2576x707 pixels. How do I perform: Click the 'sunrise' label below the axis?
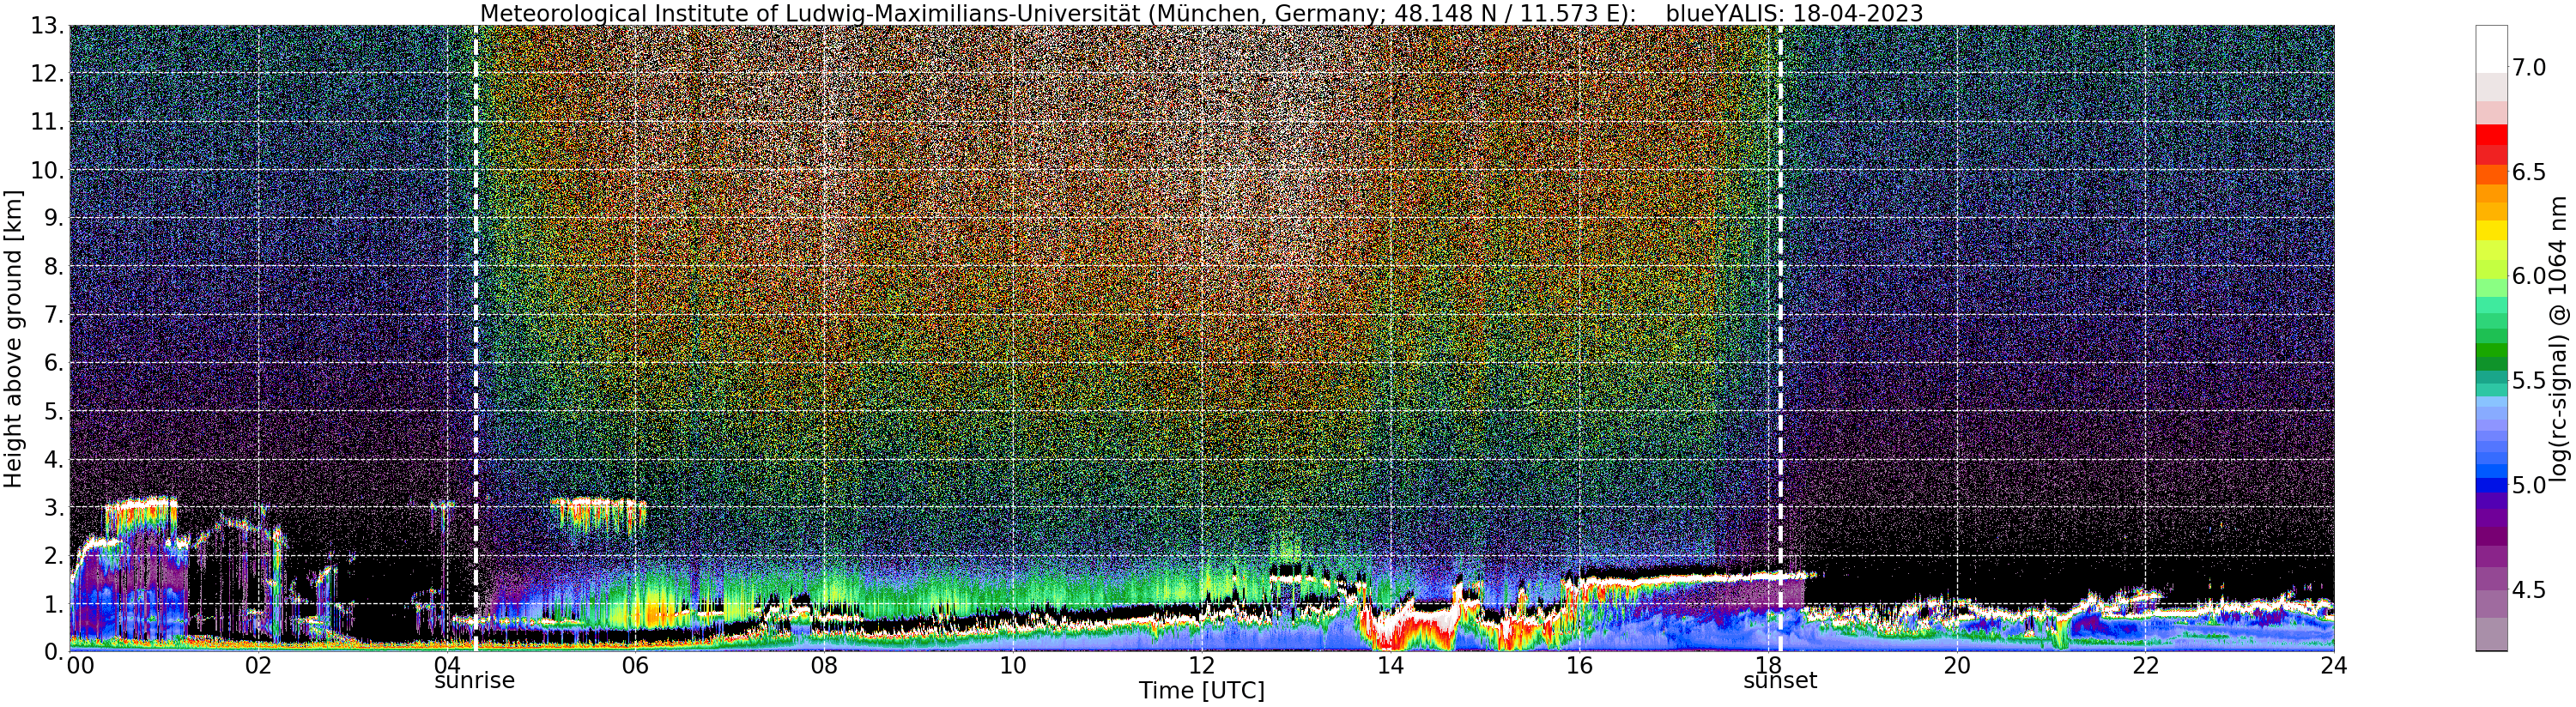tap(474, 681)
